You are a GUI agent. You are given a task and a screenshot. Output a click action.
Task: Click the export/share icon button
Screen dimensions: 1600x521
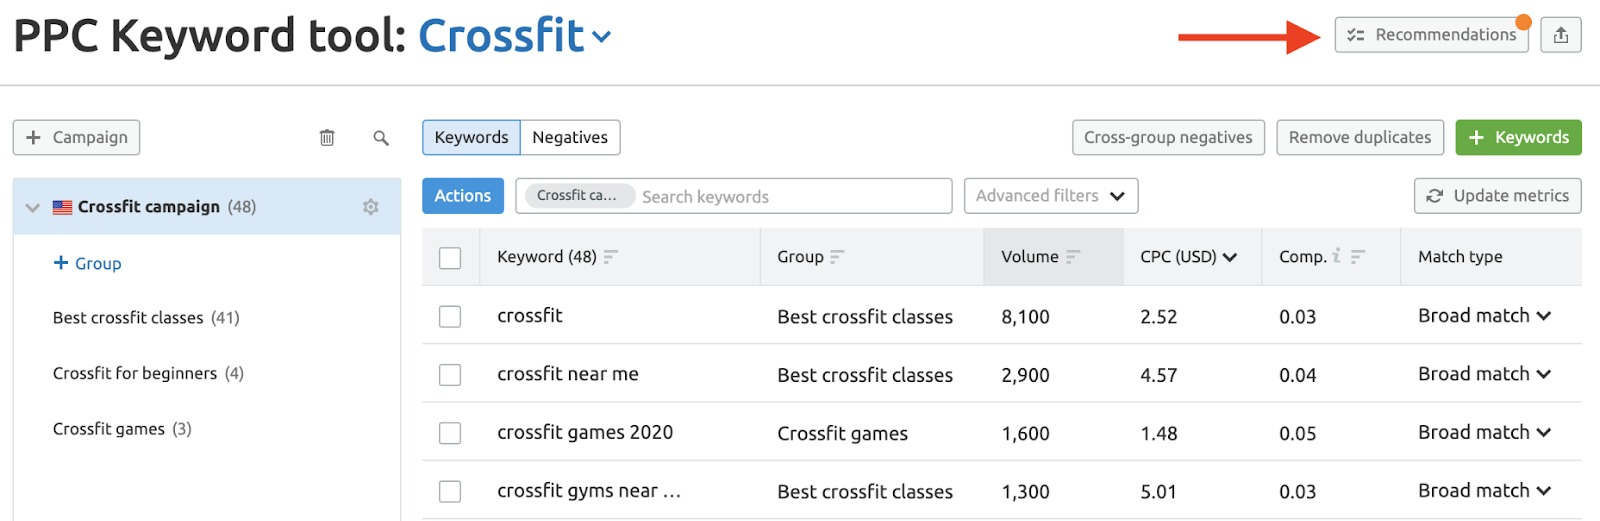coord(1561,35)
